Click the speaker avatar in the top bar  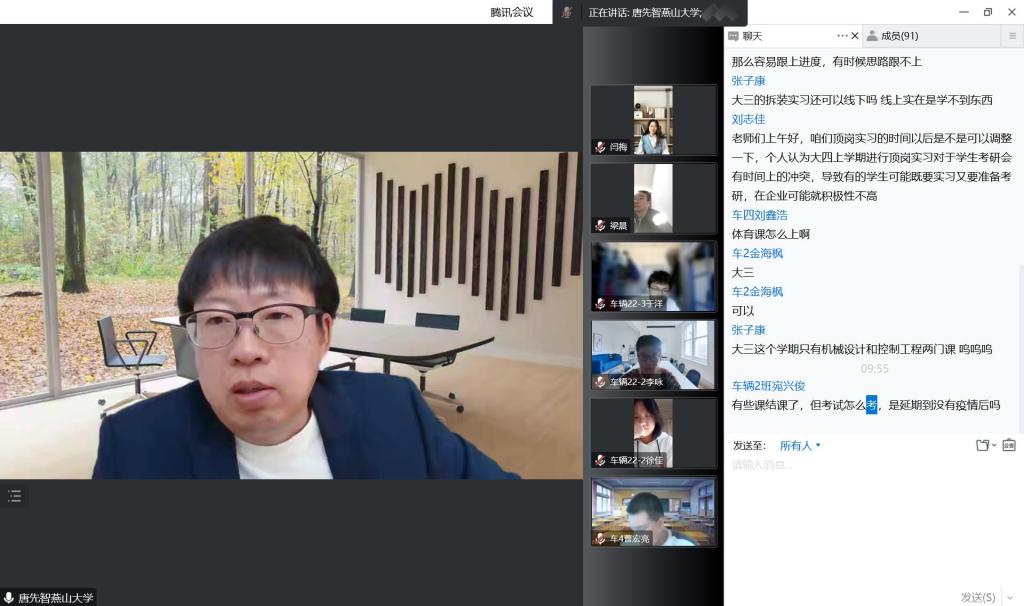pos(567,12)
